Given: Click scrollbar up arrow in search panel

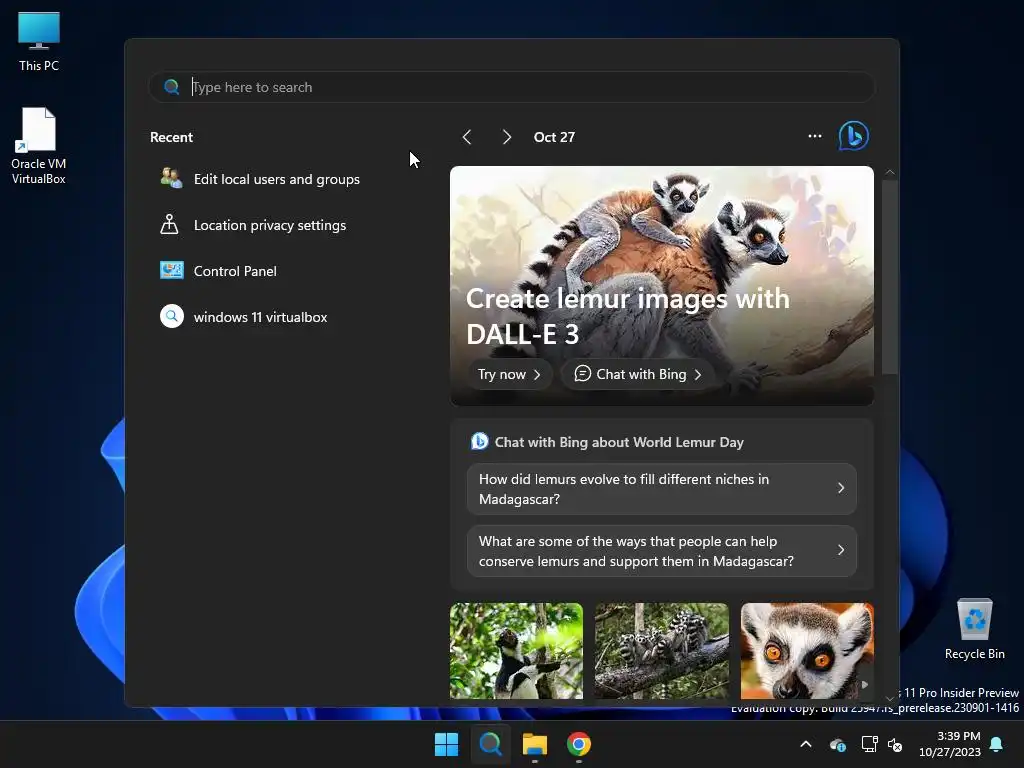Looking at the screenshot, I should tap(889, 172).
